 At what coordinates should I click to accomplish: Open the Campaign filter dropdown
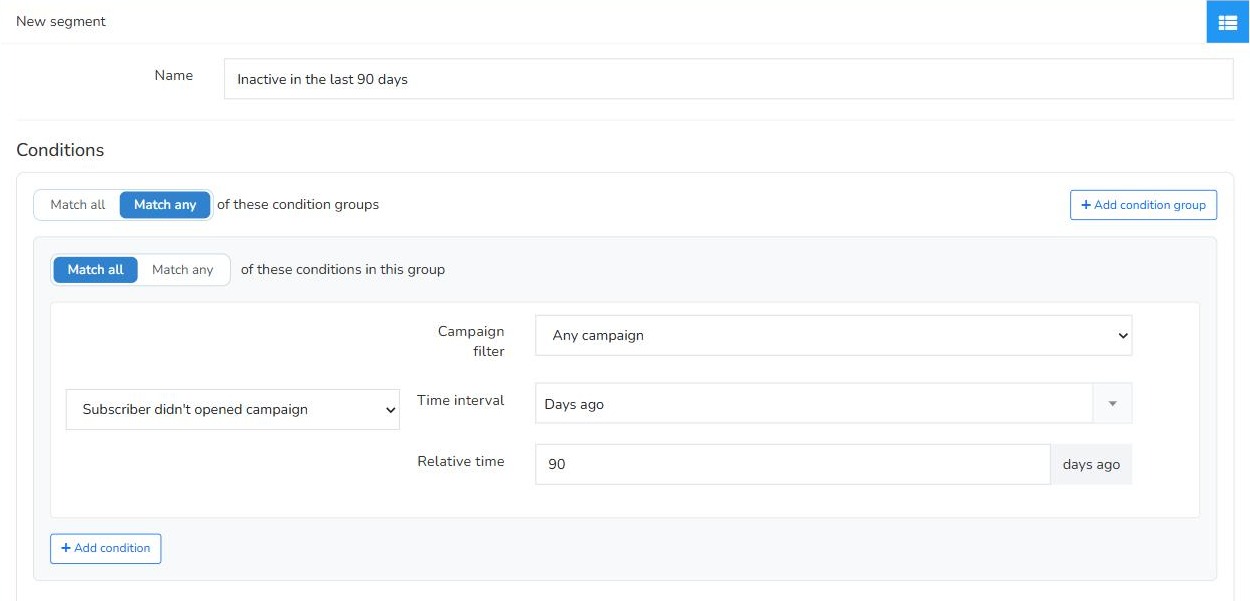(x=833, y=336)
